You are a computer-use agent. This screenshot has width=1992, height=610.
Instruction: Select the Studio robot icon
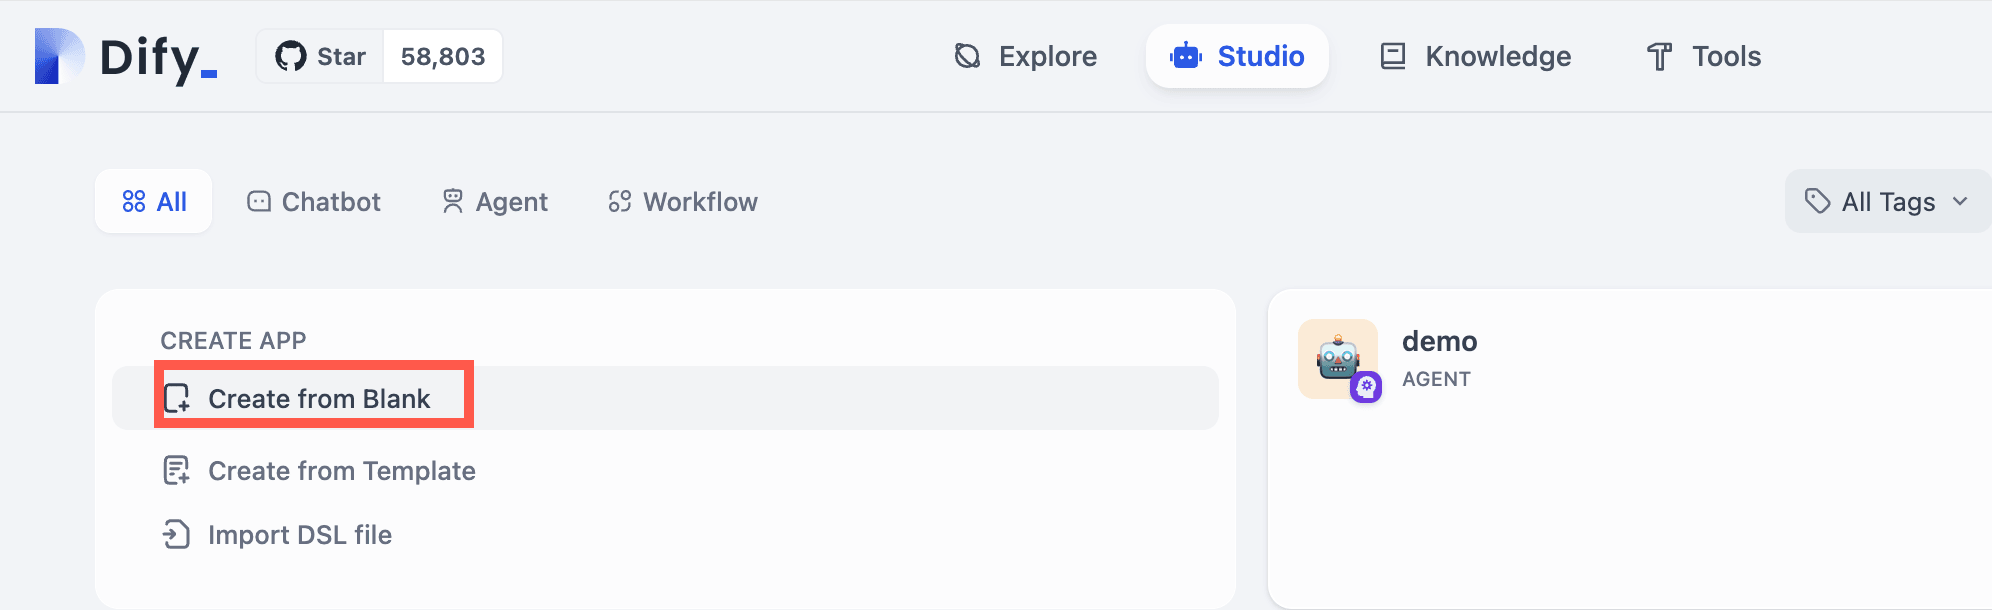[x=1186, y=56]
